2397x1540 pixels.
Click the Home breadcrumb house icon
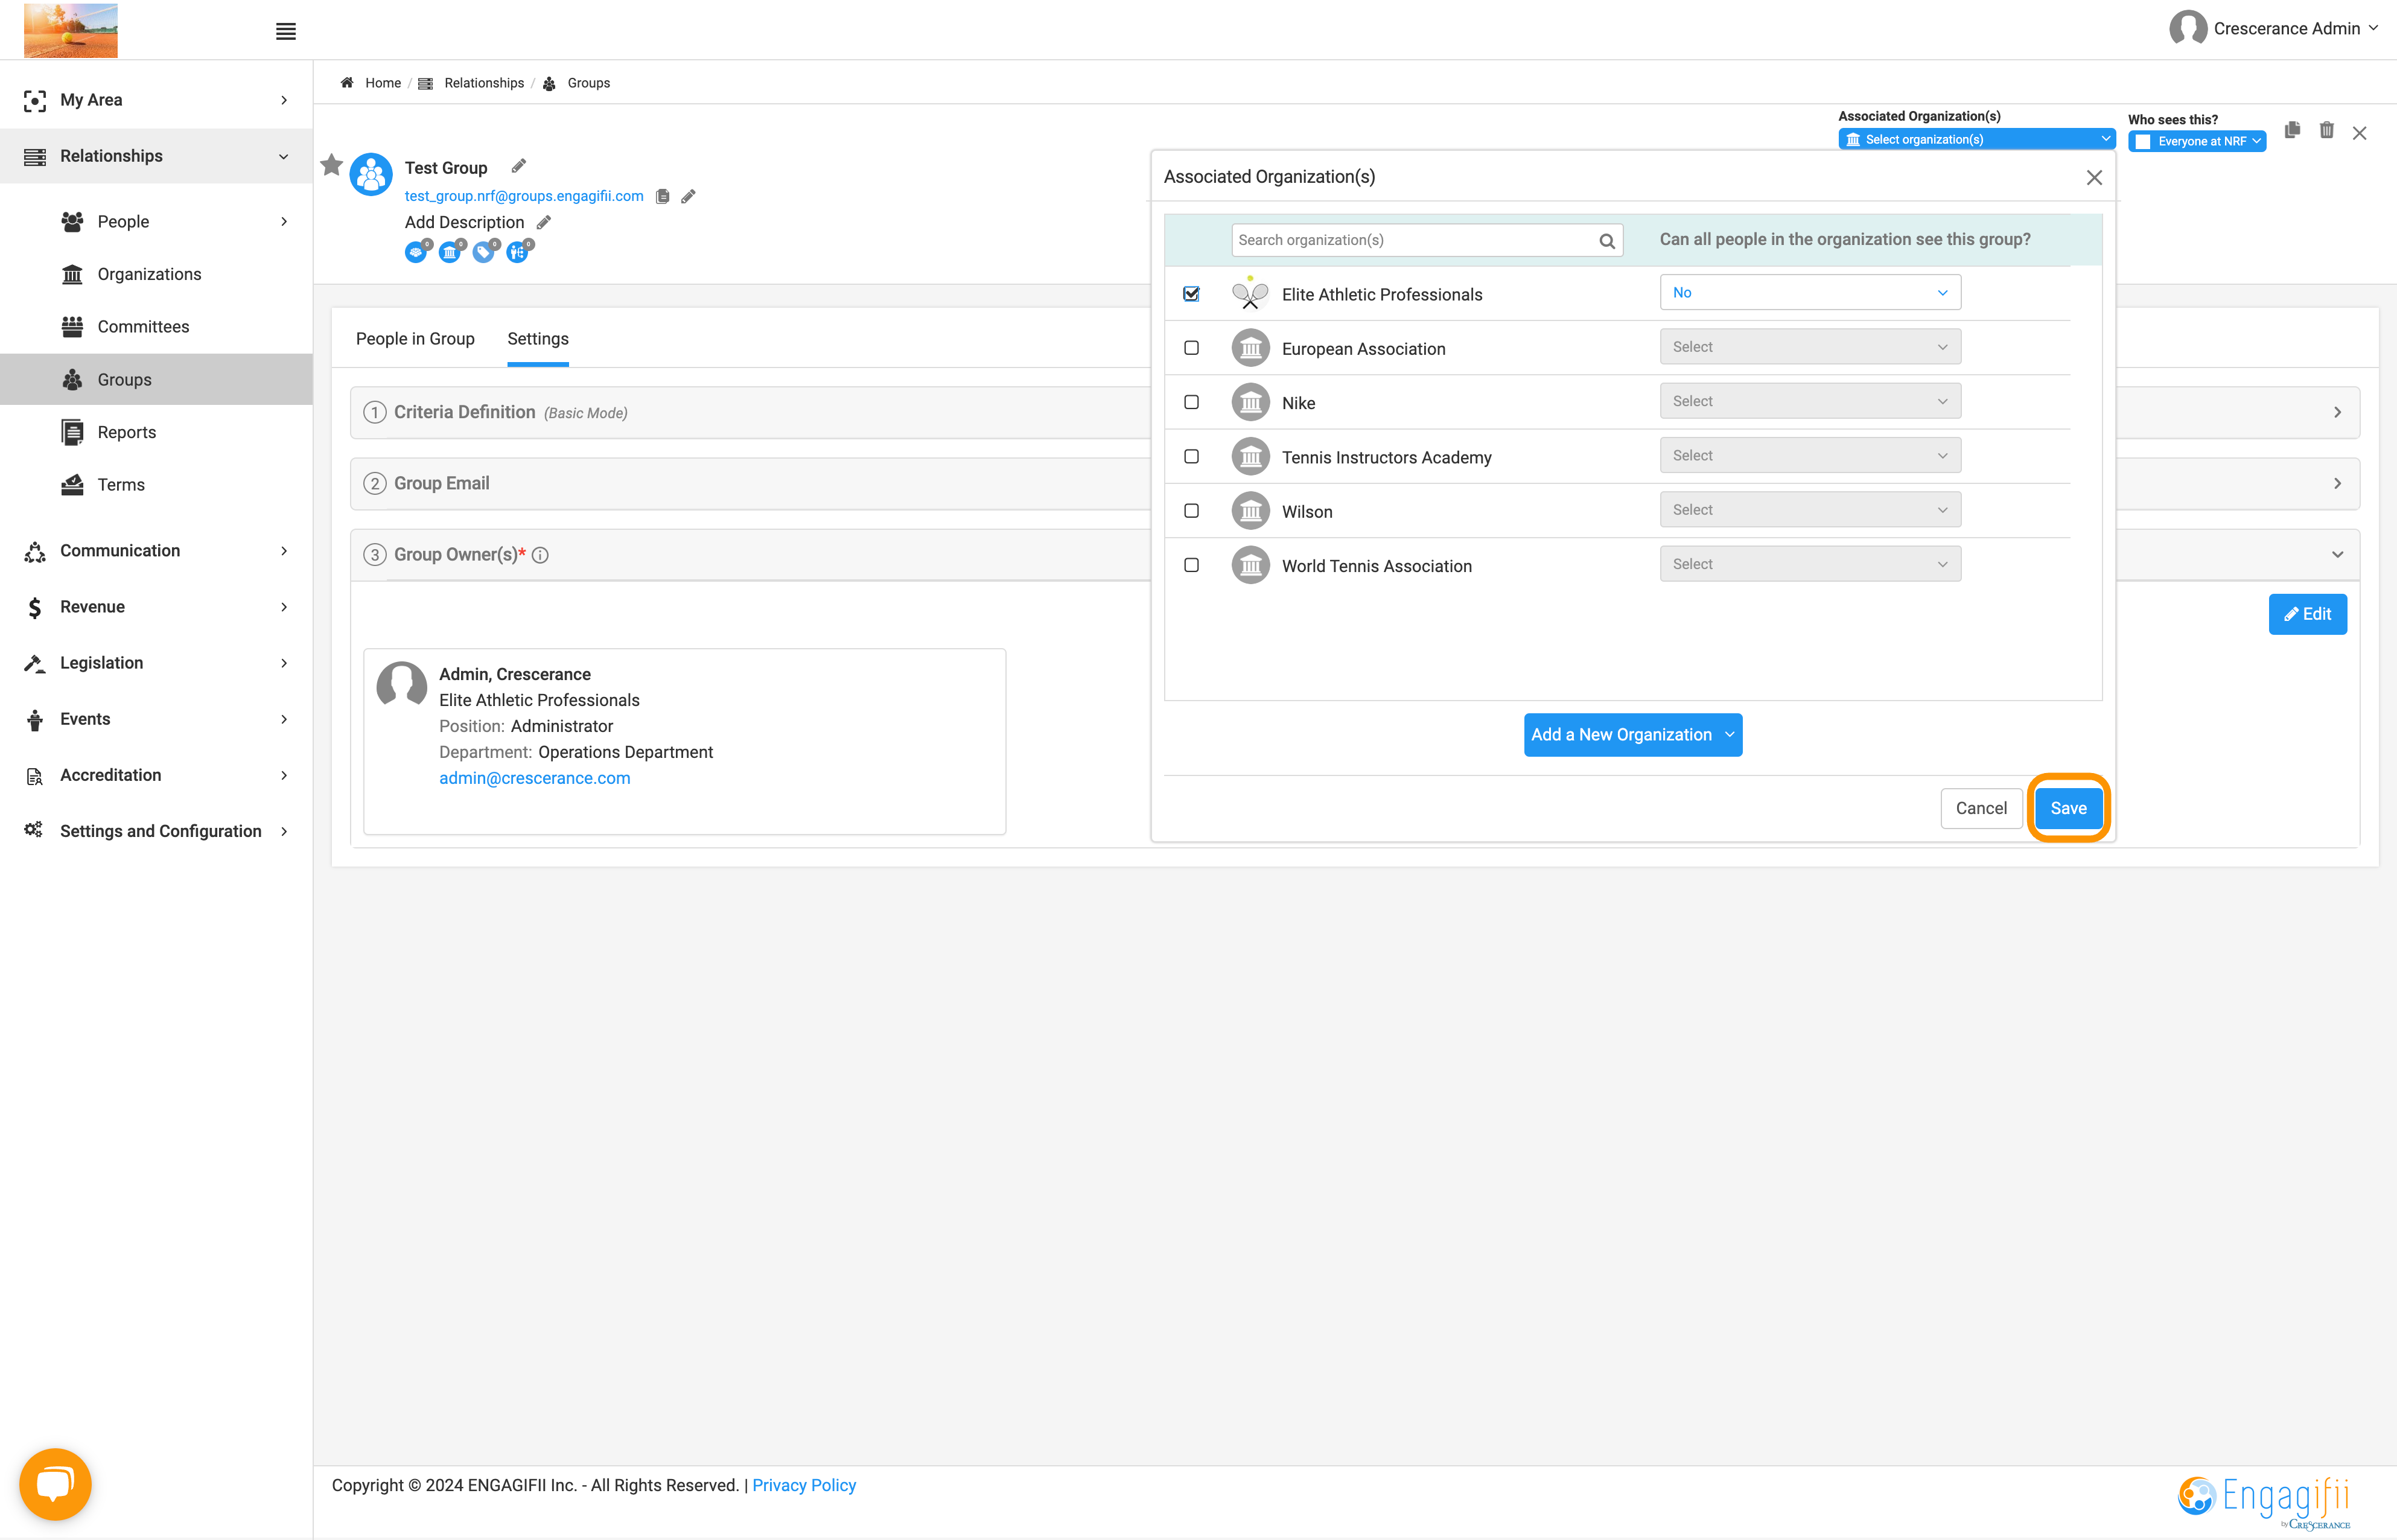point(347,83)
